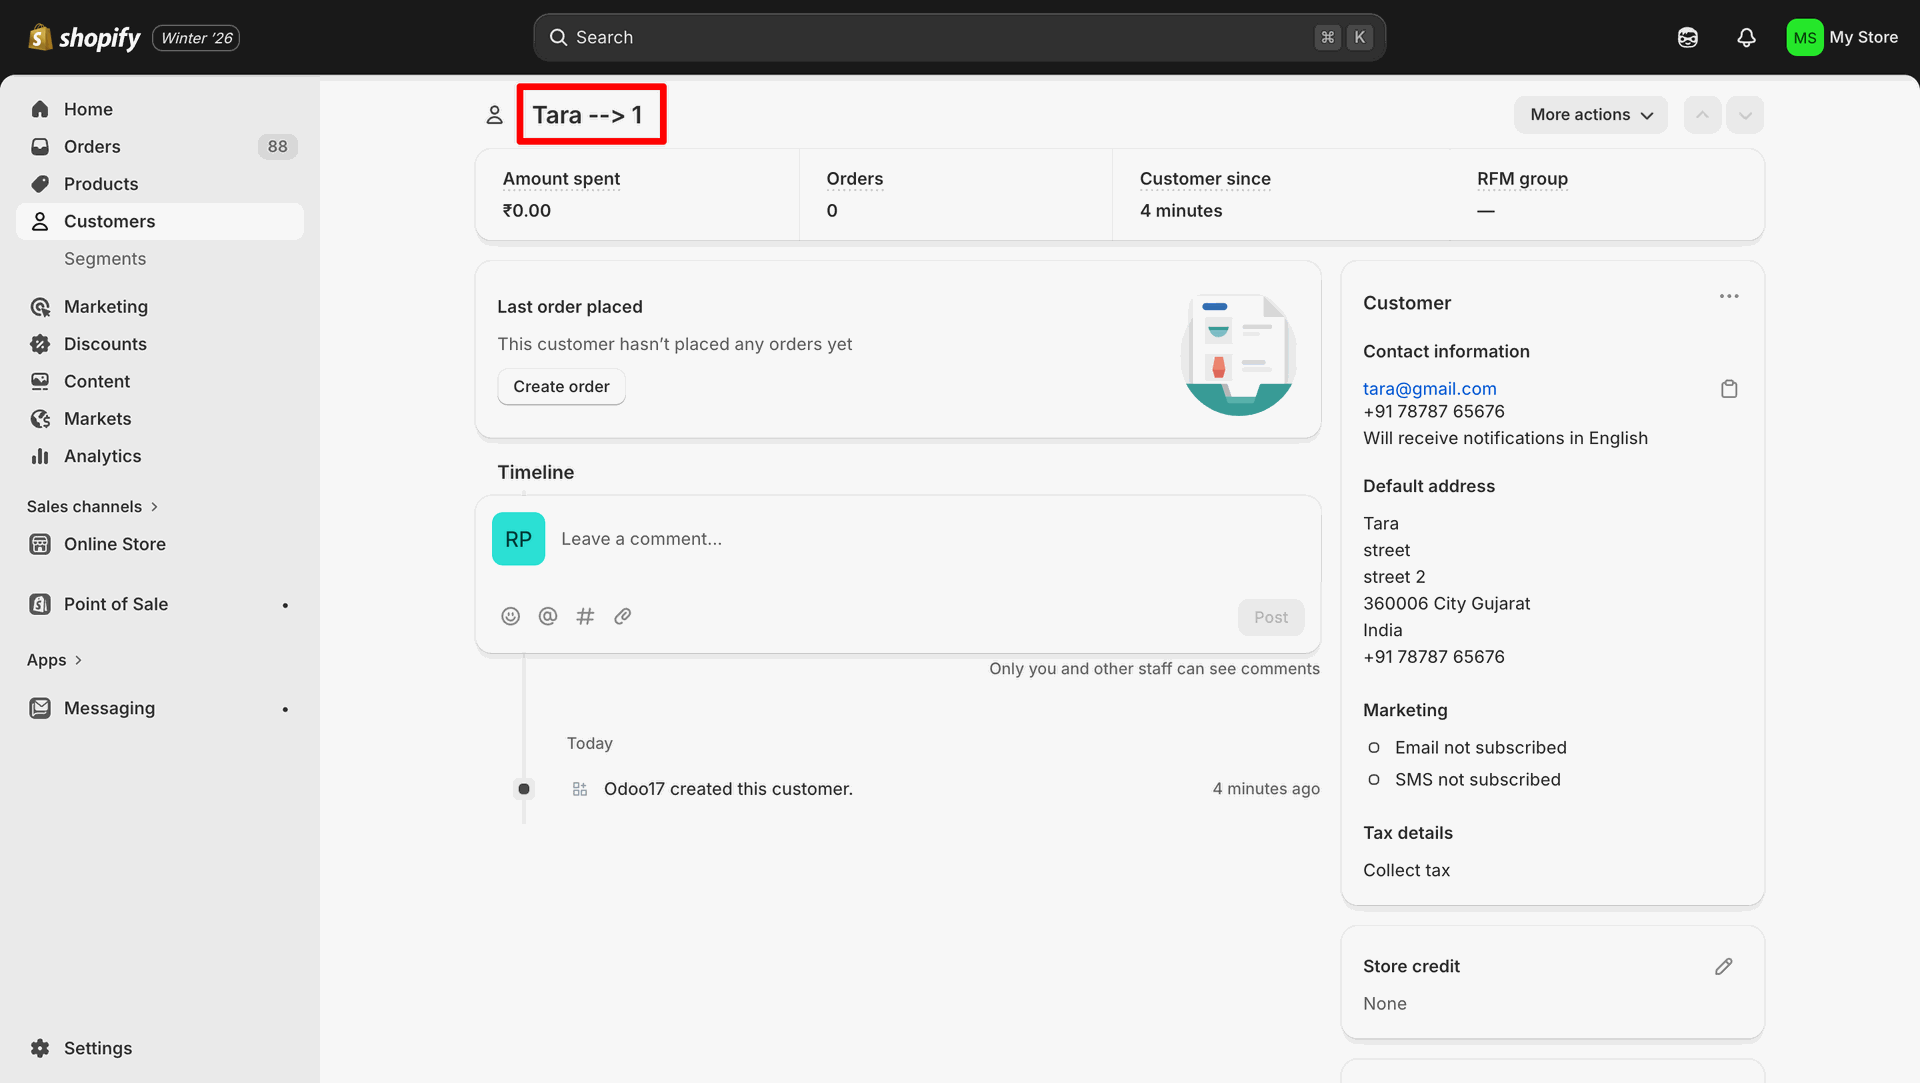Open Sidekick assistant icon in top bar
This screenshot has height=1083, width=1920.
click(1688, 37)
